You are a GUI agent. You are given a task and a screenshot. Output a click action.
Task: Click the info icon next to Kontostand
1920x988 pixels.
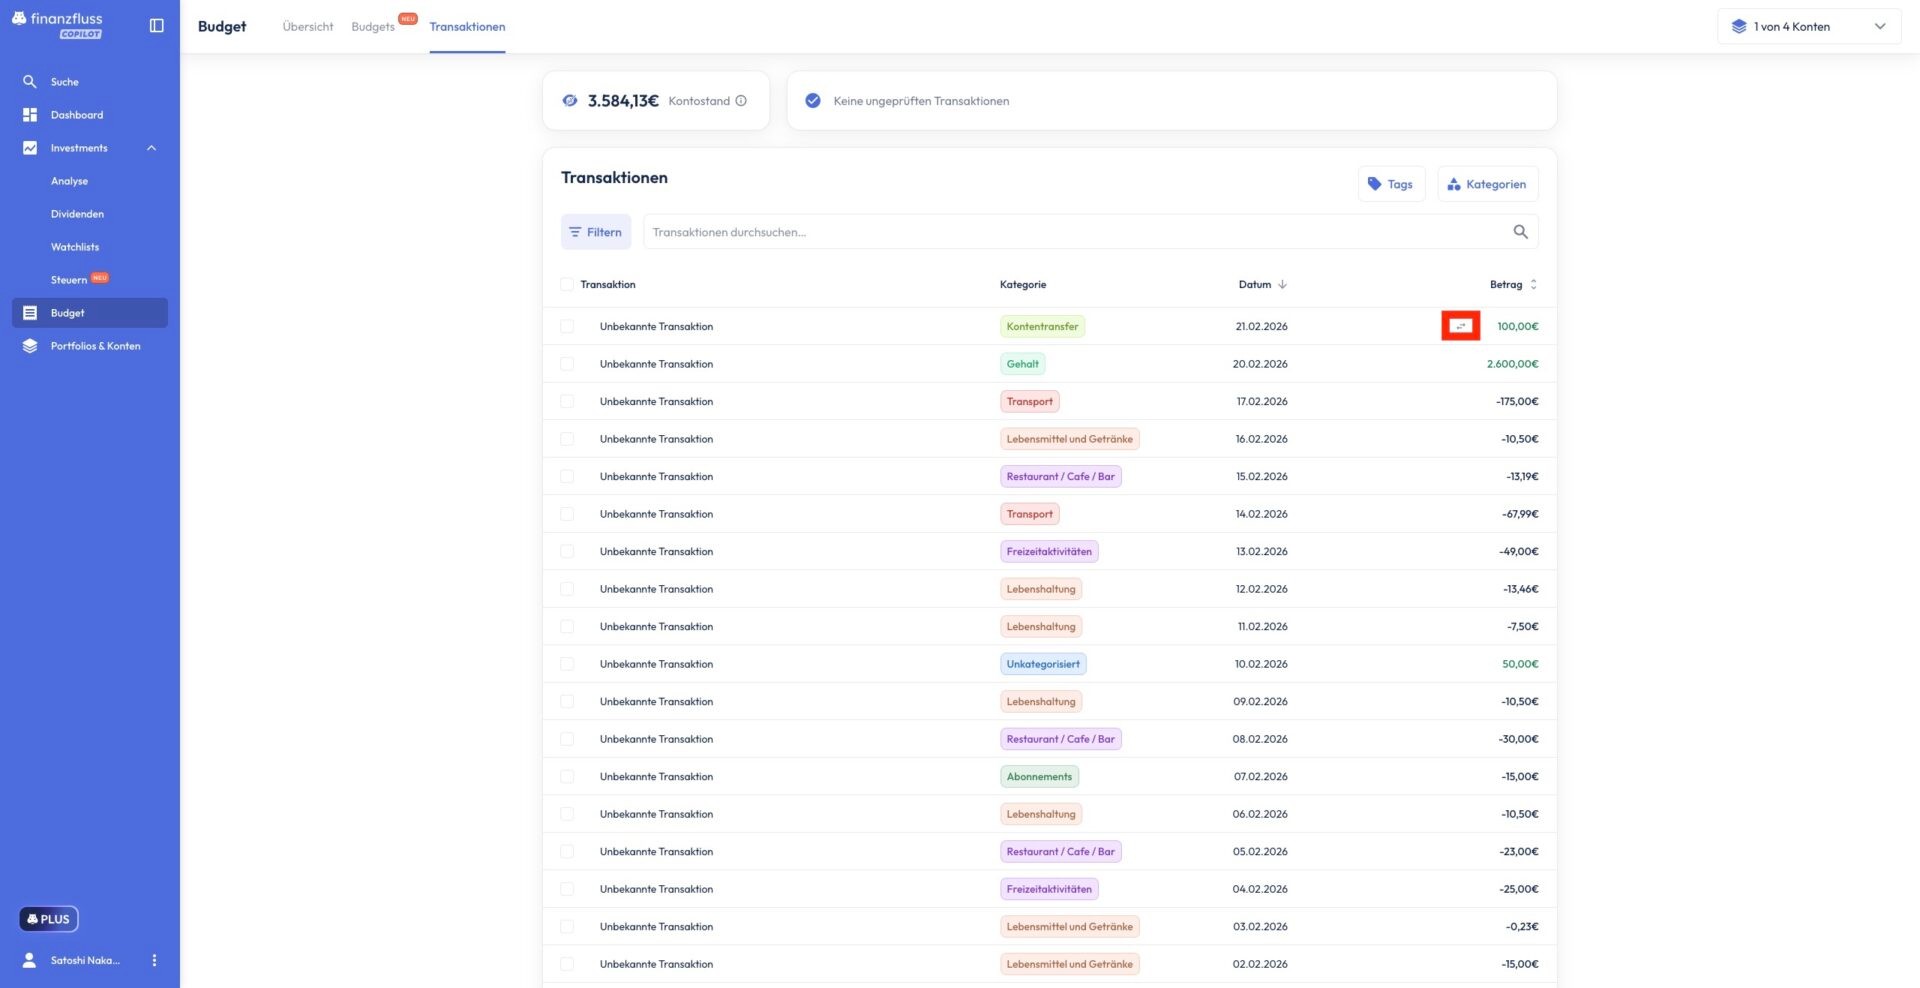741,101
